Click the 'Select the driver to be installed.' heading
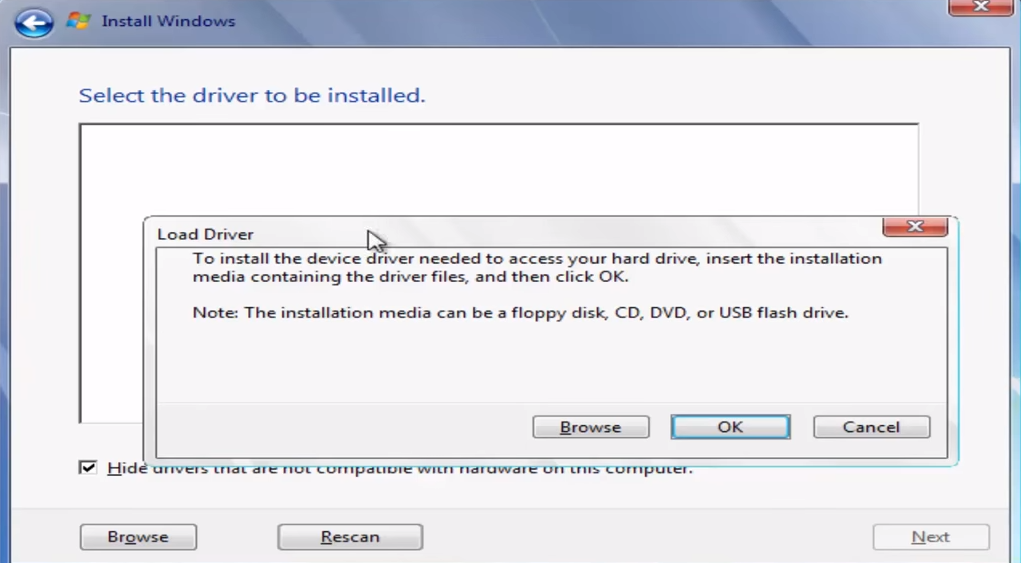This screenshot has width=1021, height=564. coord(251,96)
